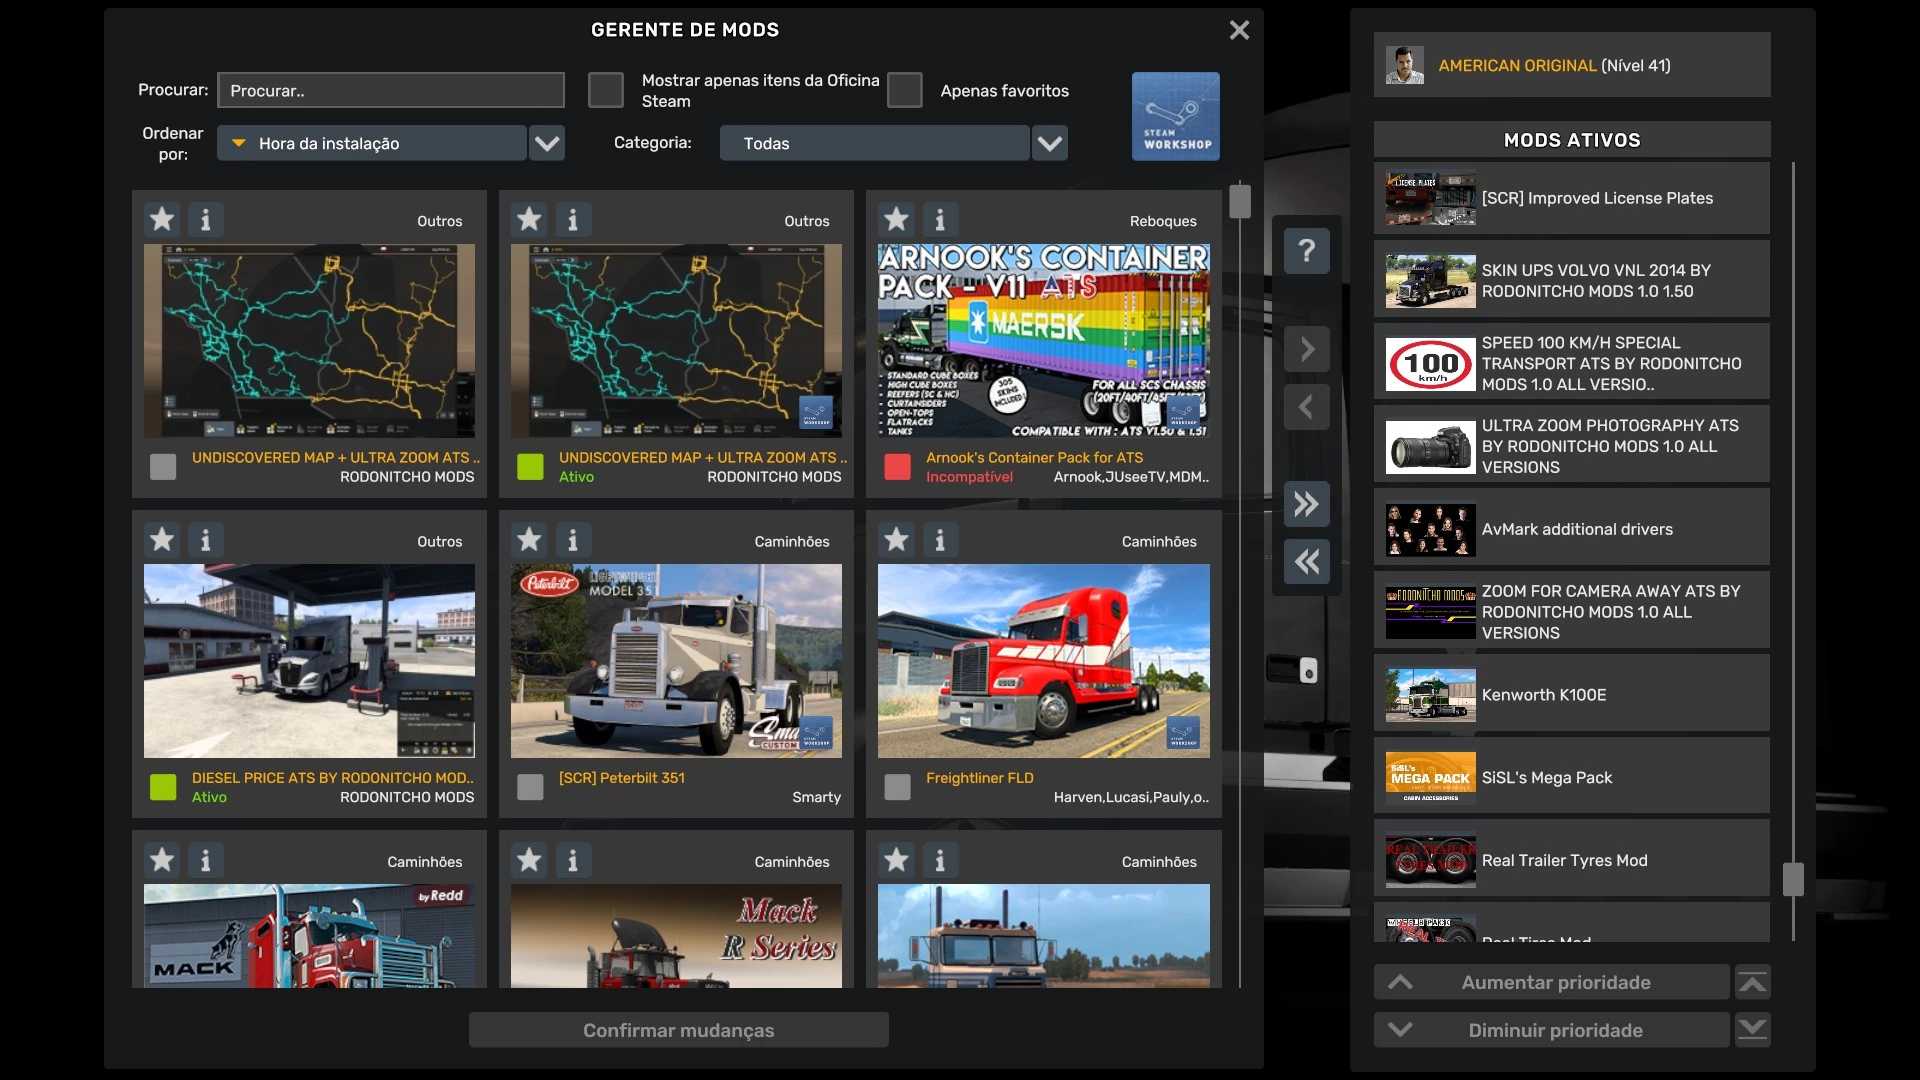Toggle the DIESEL PRICE ATS active checkbox

[x=163, y=787]
